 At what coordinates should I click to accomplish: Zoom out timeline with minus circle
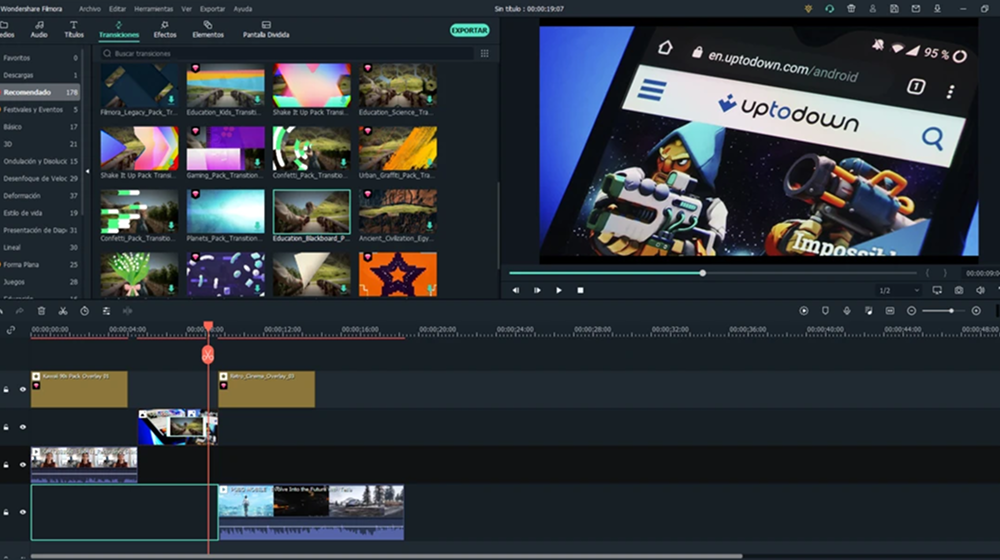[x=911, y=311]
